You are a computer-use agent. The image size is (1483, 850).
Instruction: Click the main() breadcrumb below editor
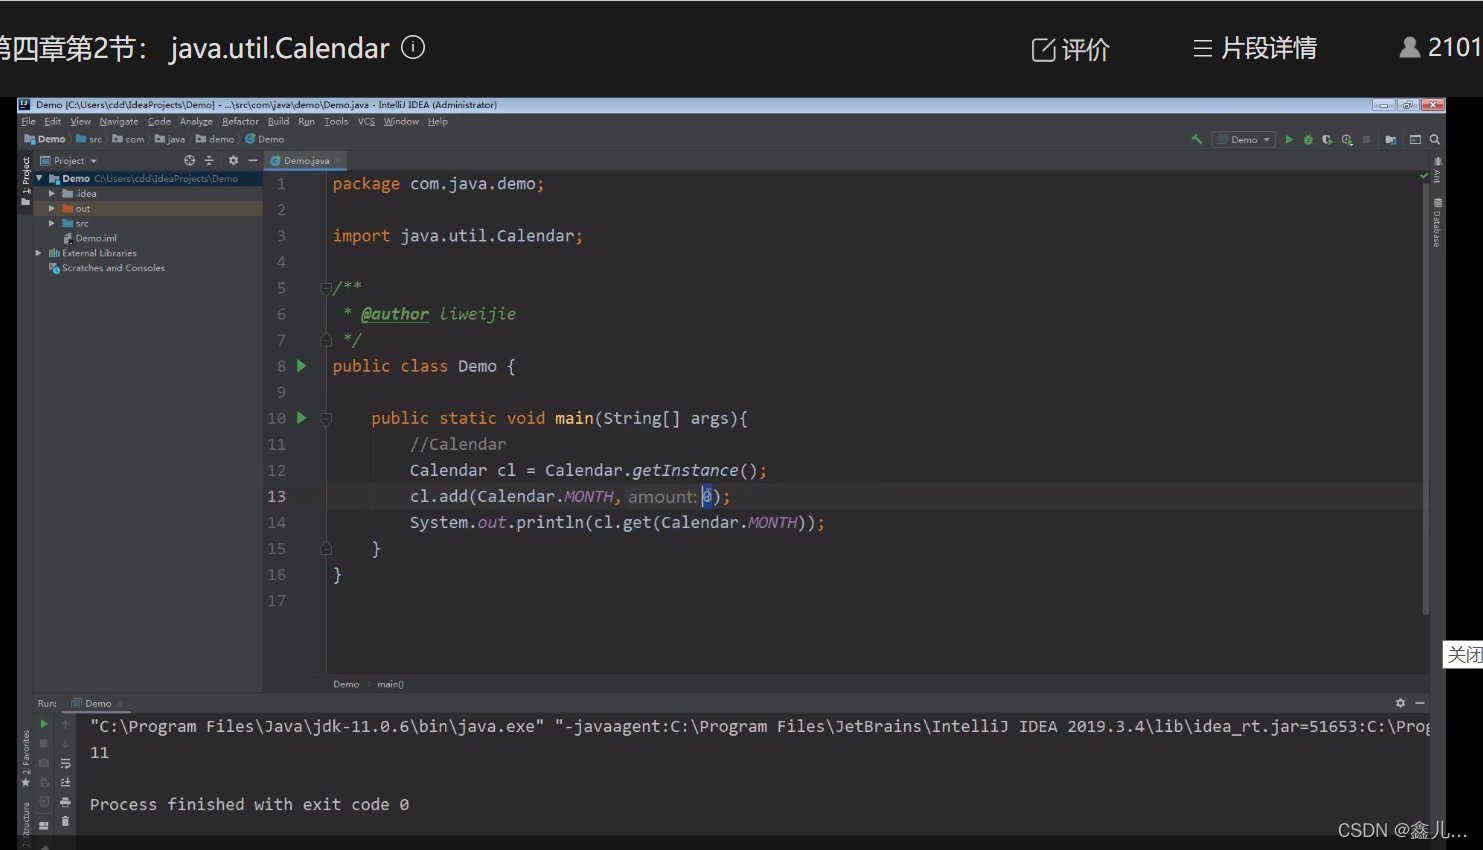click(x=390, y=684)
